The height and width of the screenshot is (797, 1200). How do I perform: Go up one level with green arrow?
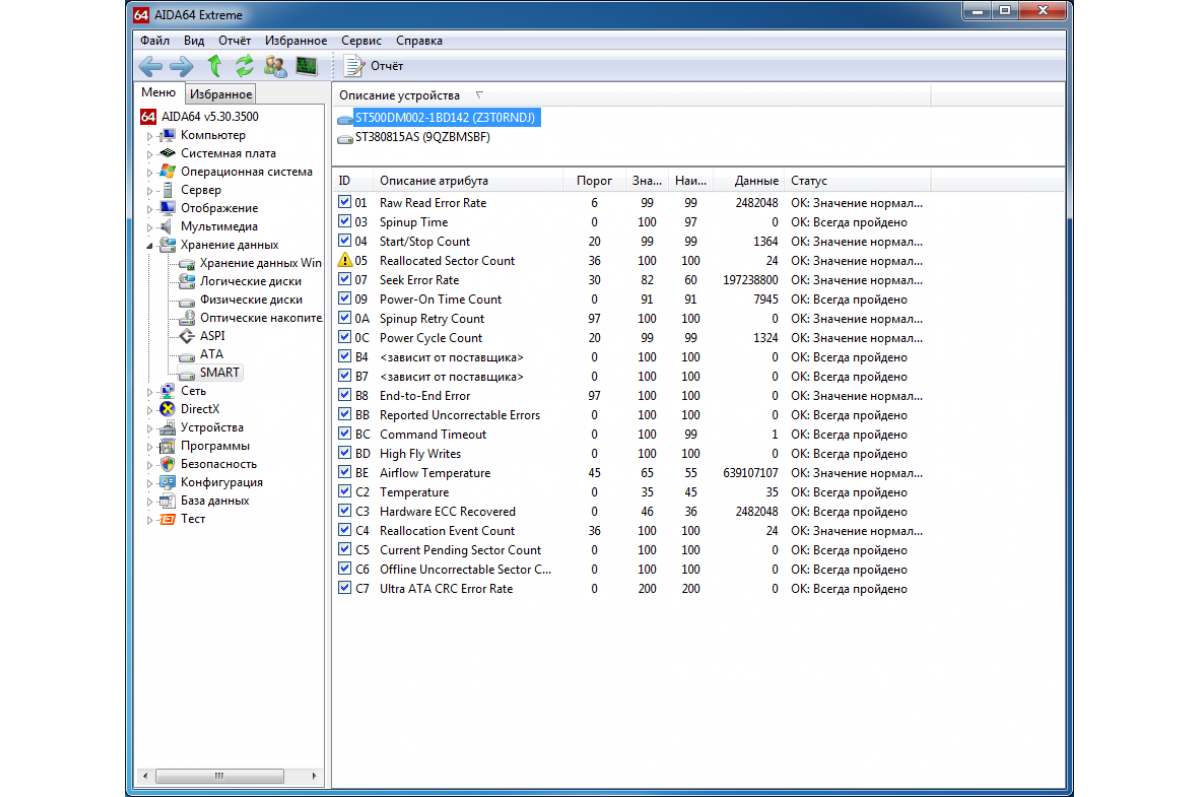tap(214, 67)
